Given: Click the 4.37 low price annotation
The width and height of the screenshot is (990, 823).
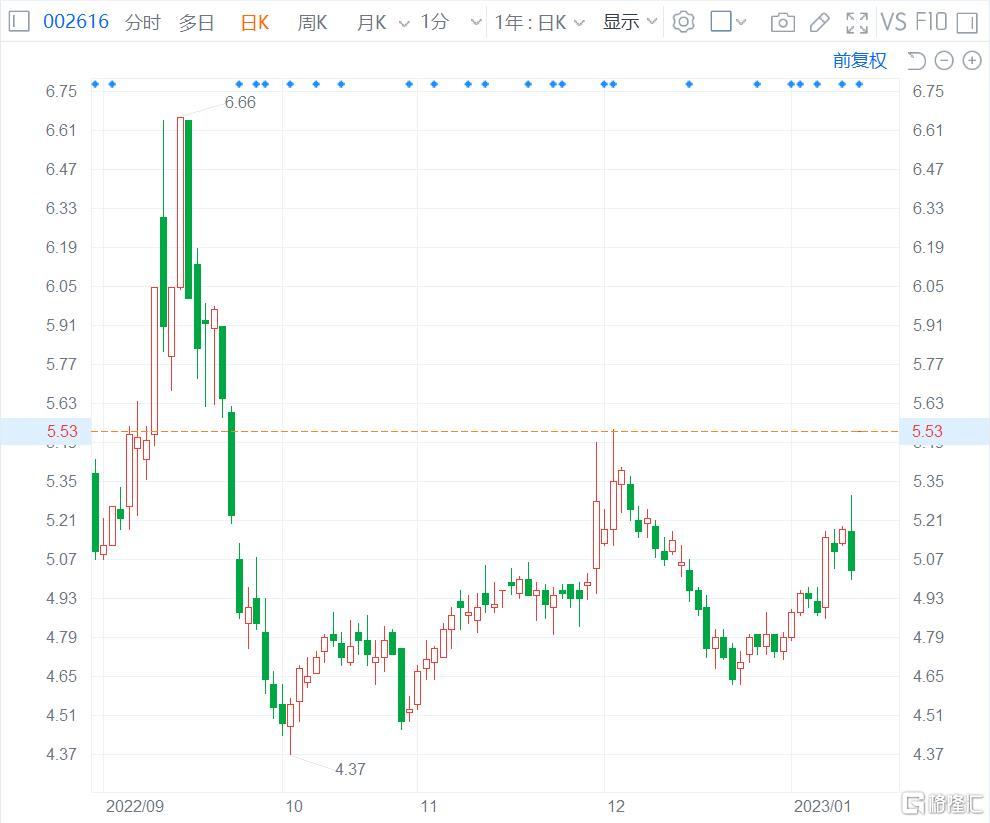Looking at the screenshot, I should (350, 769).
